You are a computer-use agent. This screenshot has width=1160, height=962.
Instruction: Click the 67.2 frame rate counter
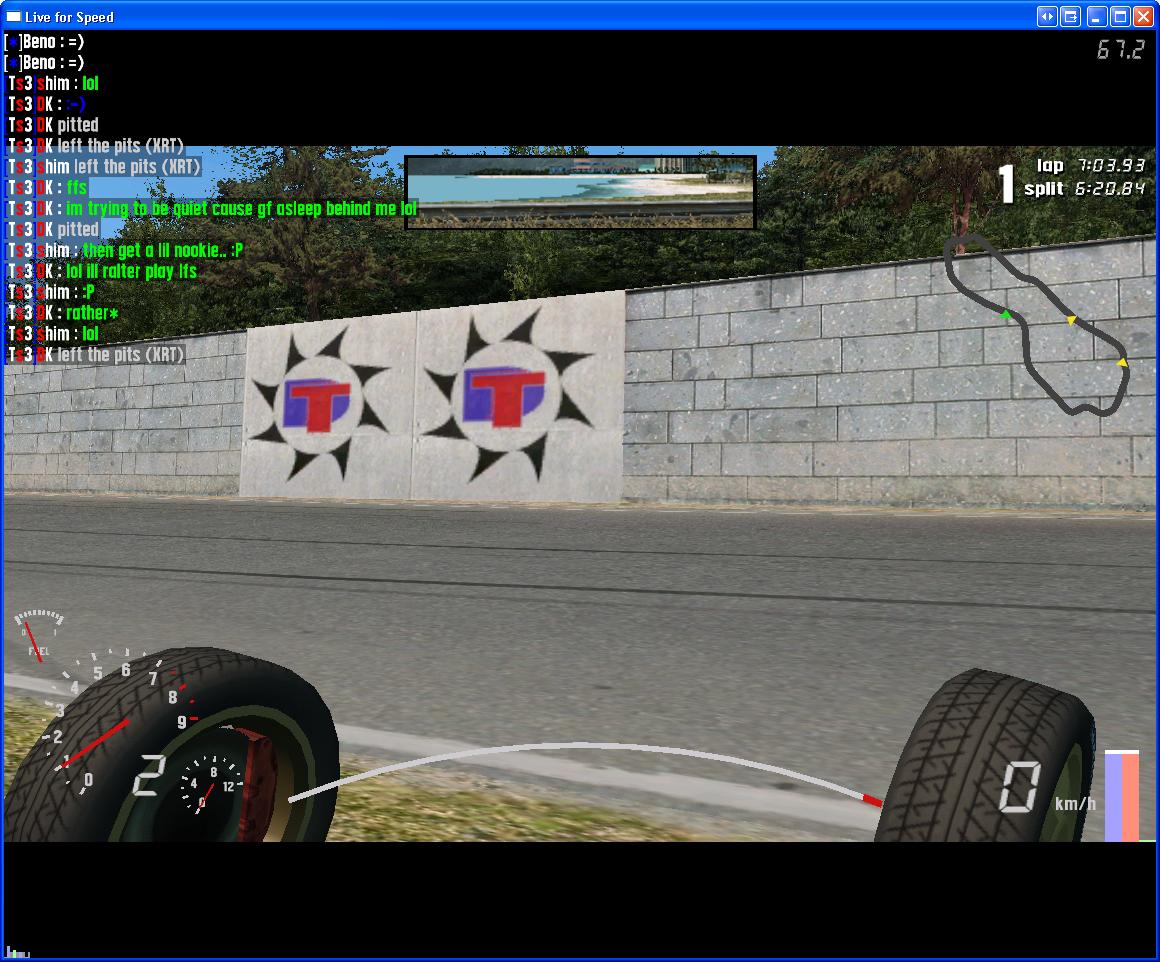click(x=1121, y=50)
